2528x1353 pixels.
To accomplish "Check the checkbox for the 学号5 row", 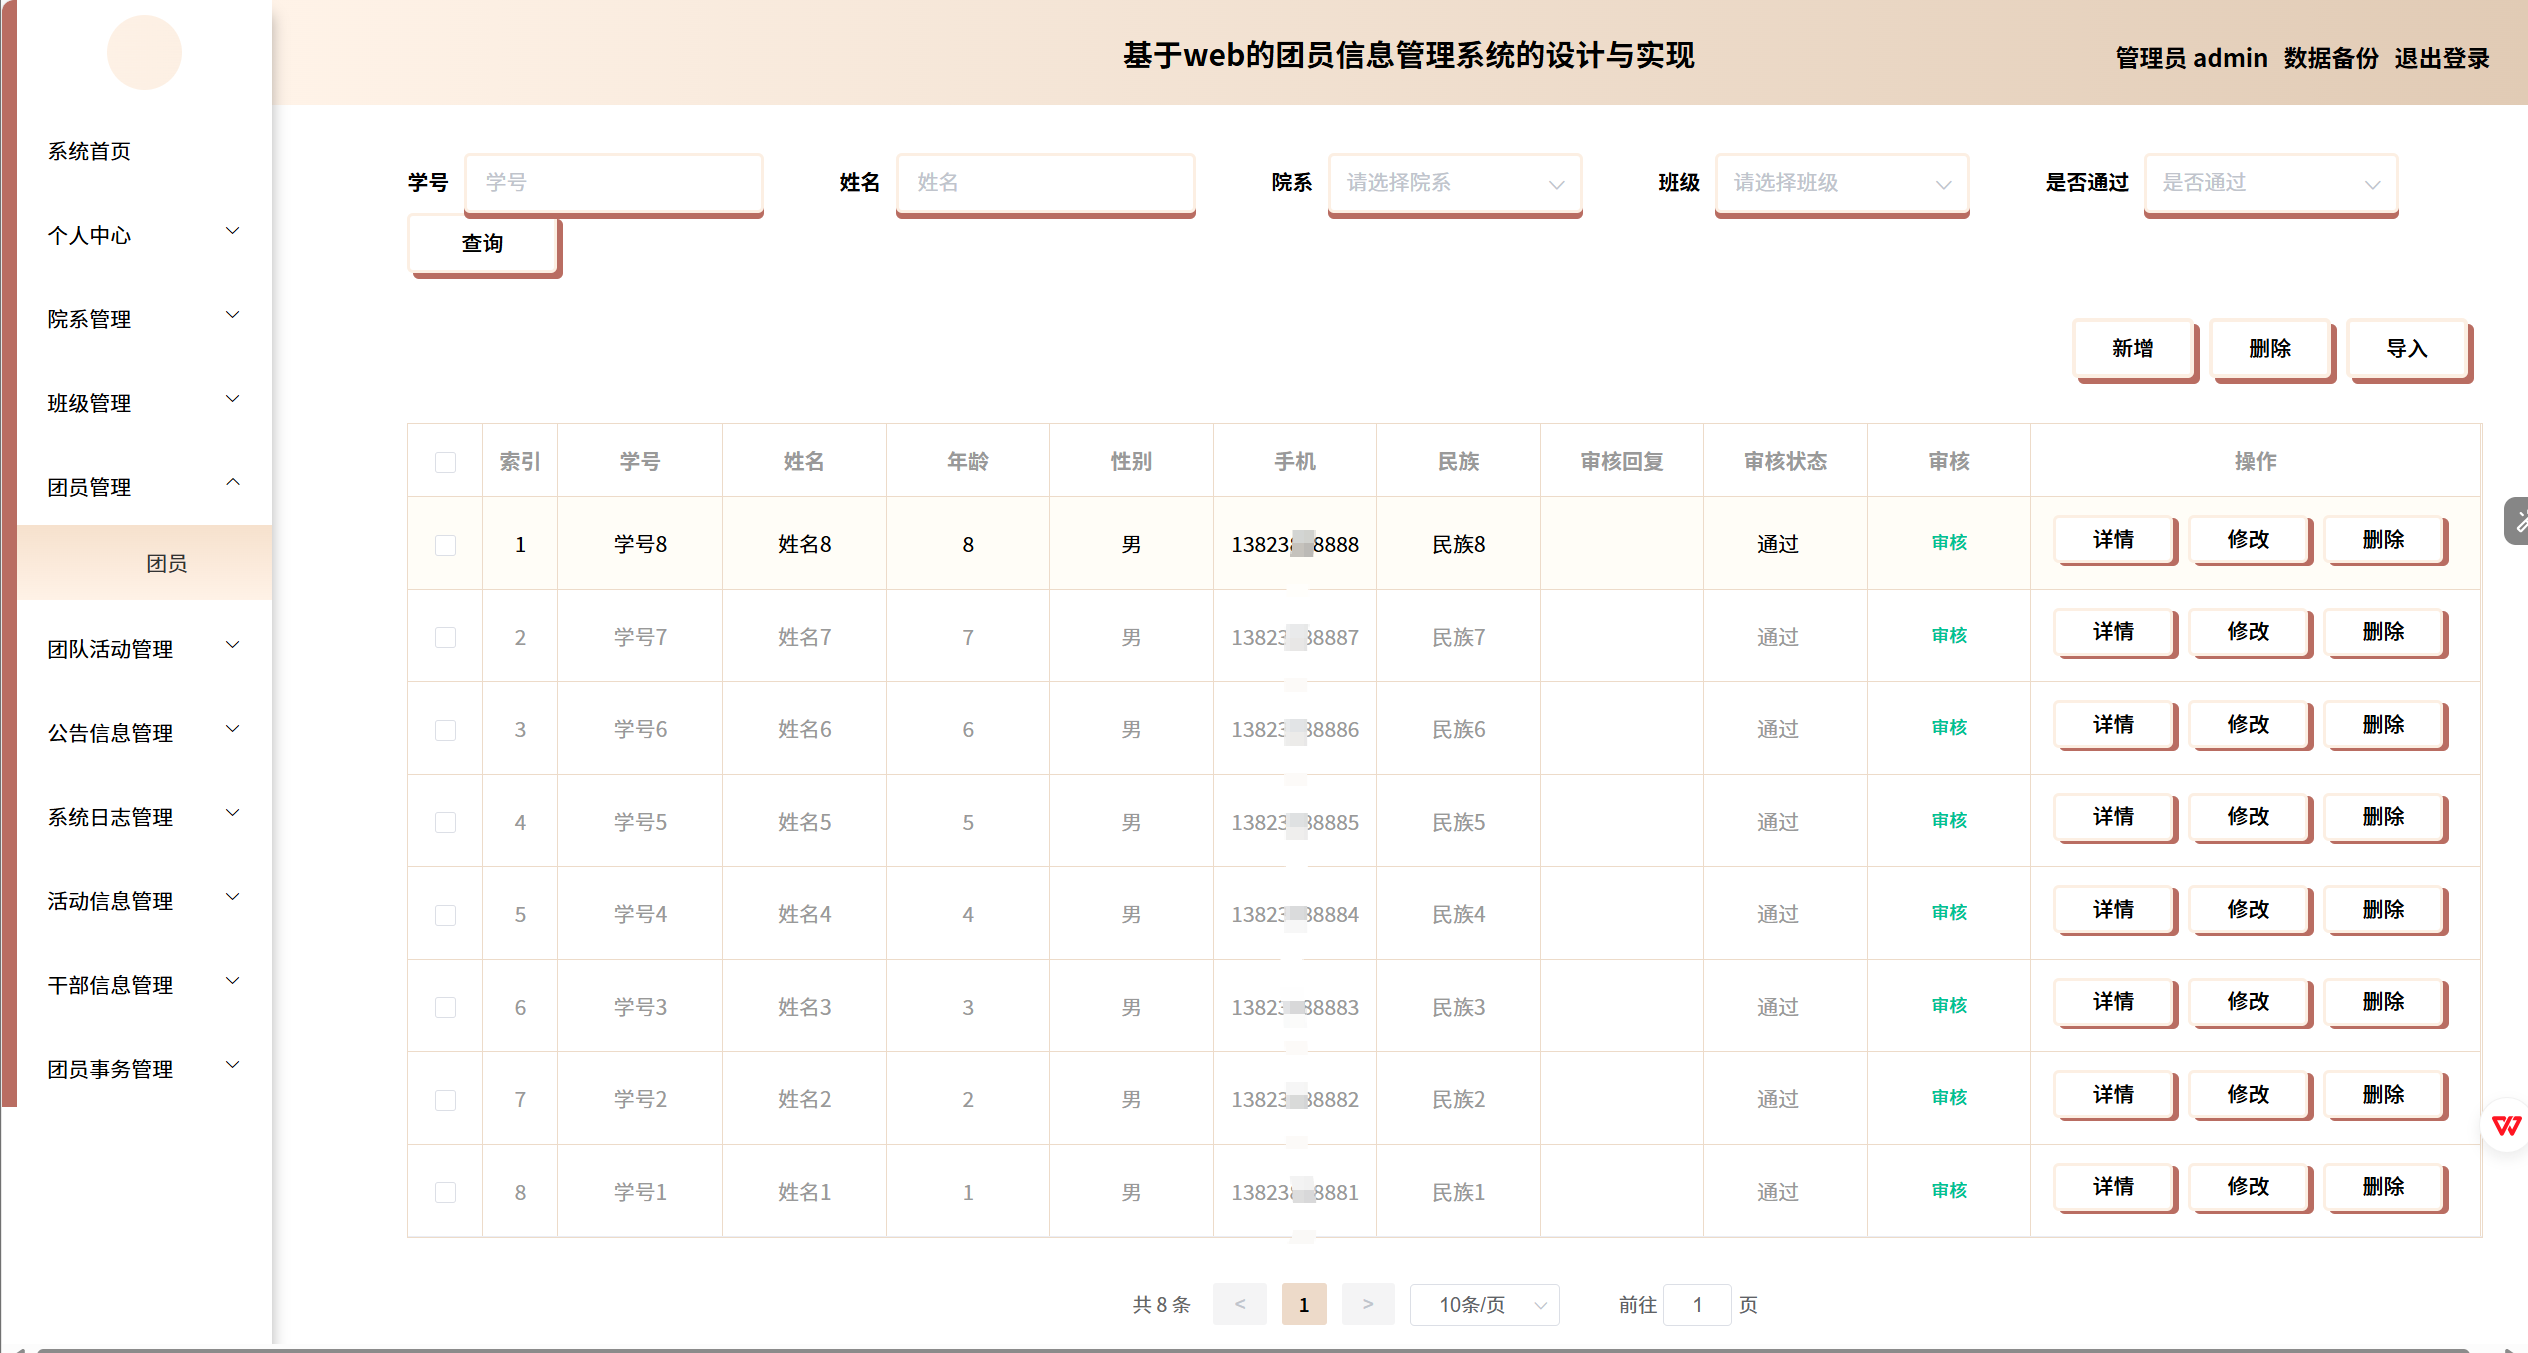I will pos(445,822).
